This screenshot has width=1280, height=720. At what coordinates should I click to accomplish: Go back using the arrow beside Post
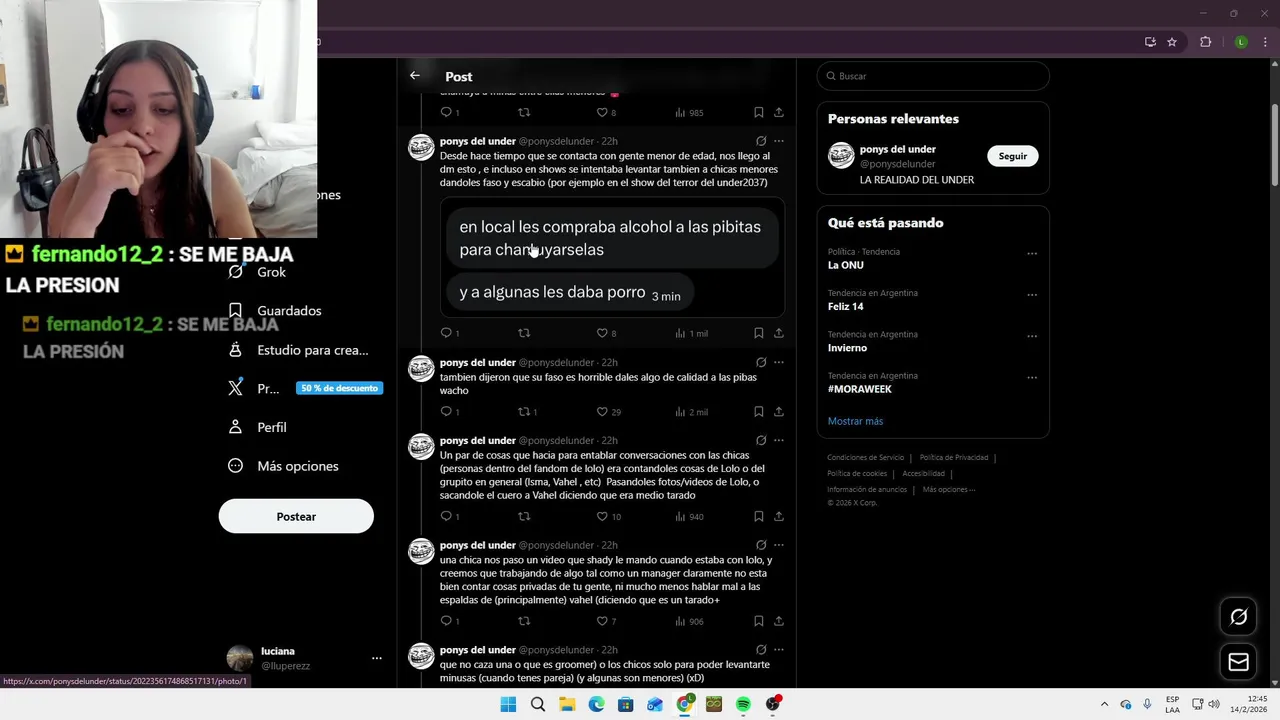[x=415, y=76]
